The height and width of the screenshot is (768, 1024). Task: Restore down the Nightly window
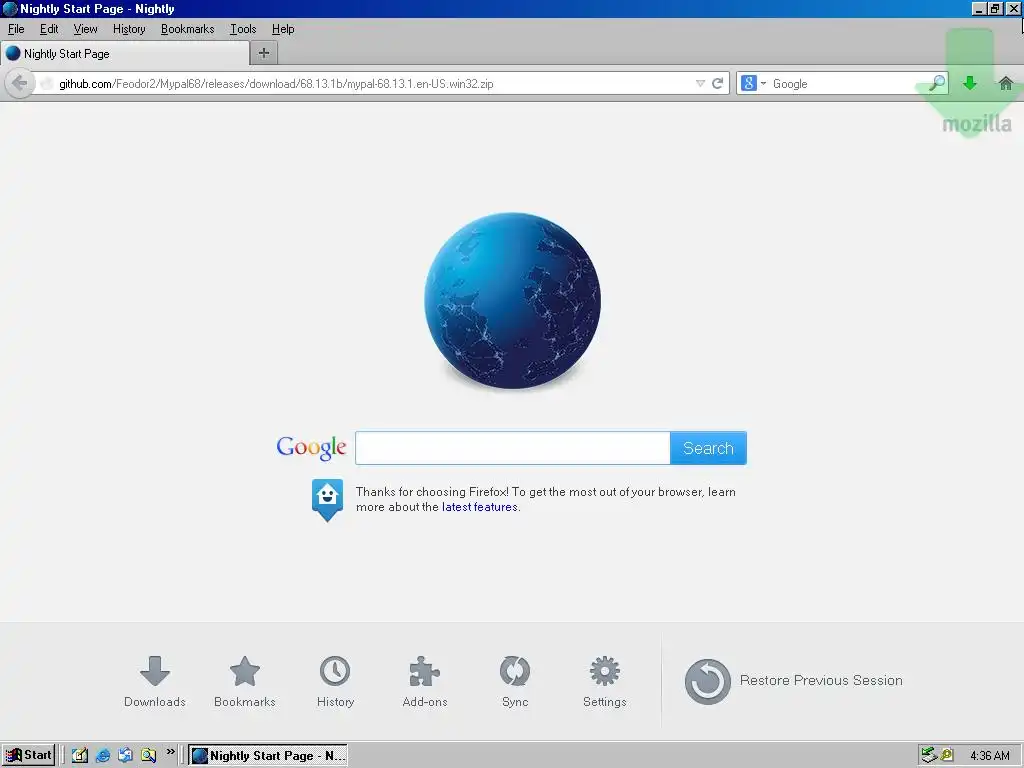pyautogui.click(x=995, y=8)
